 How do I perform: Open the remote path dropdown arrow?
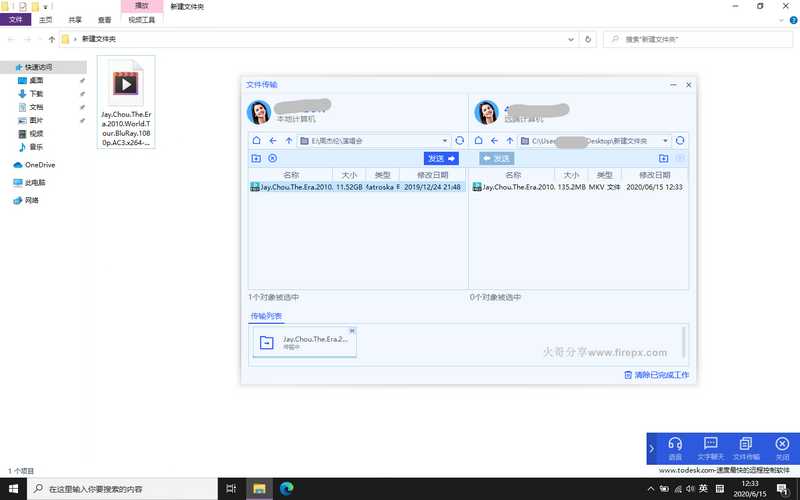pyautogui.click(x=665, y=141)
